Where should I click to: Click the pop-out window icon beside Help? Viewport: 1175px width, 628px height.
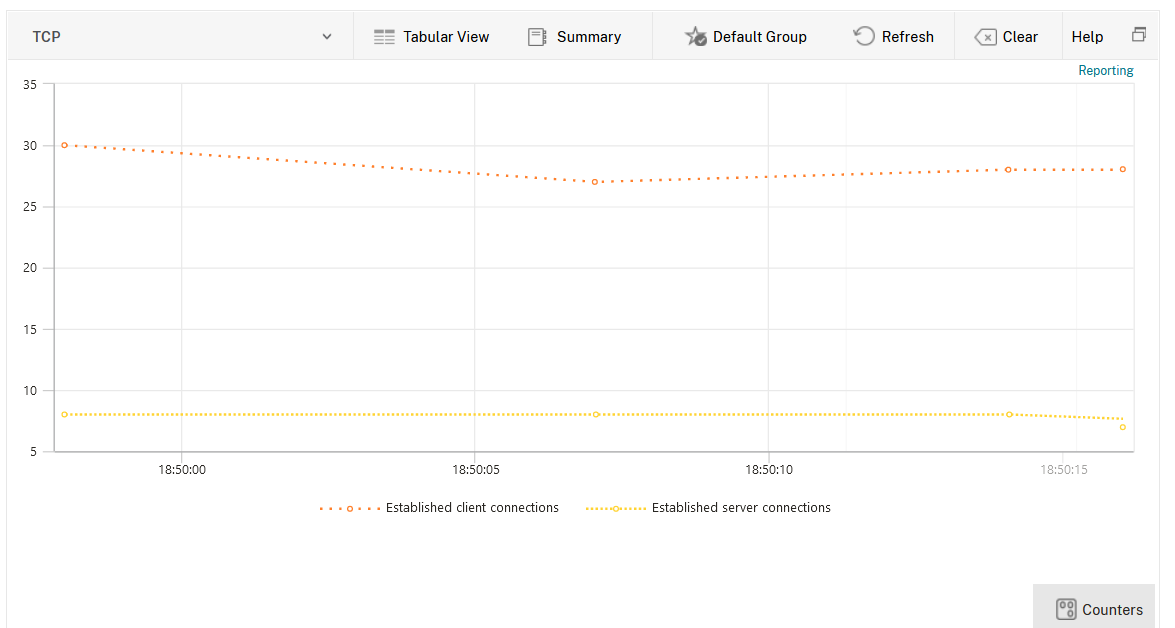point(1139,35)
